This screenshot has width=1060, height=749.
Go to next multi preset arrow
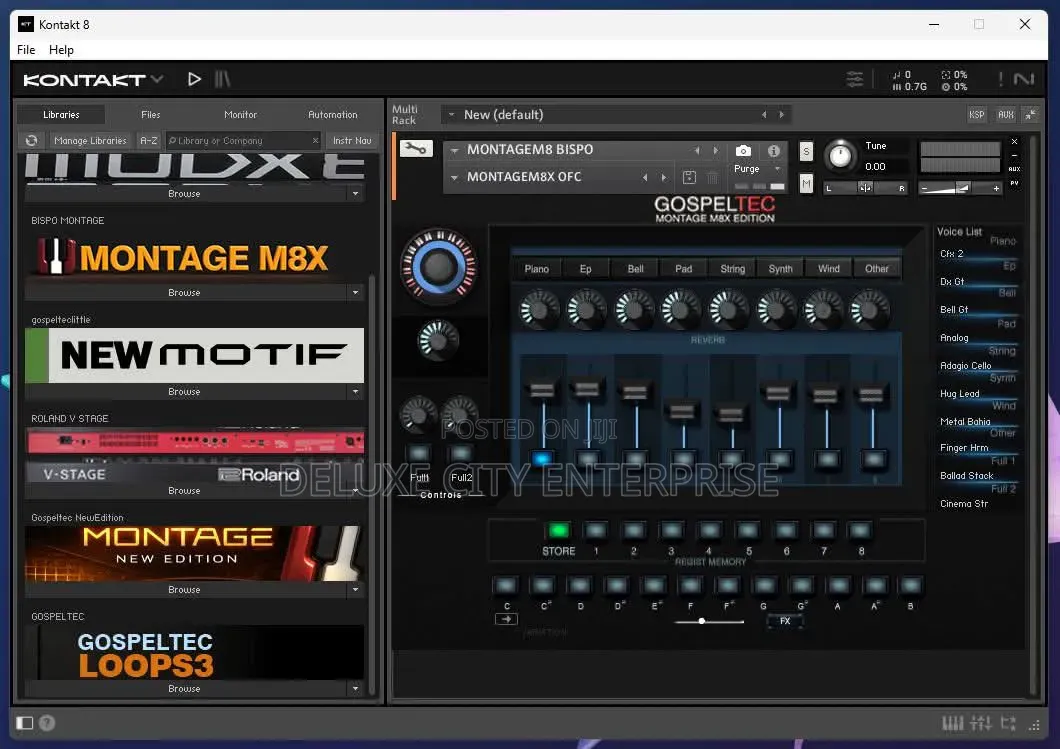tap(781, 115)
